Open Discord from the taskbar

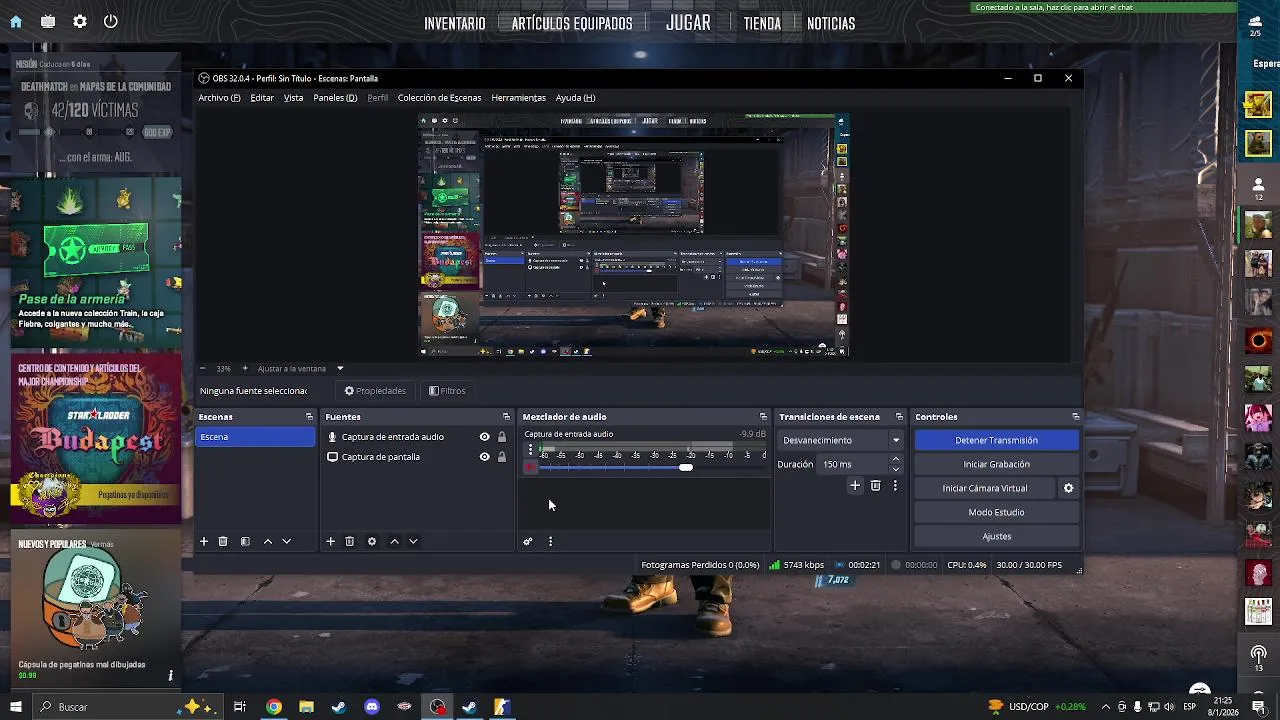372,707
